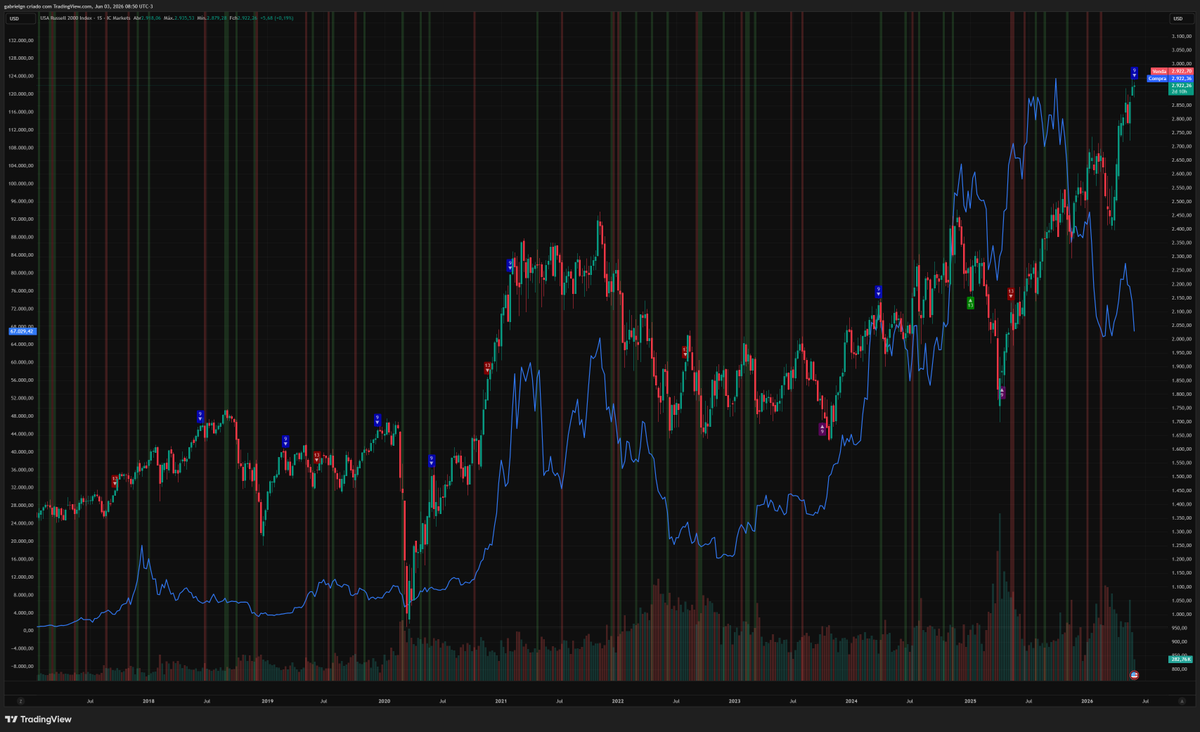
Task: Click the 2.000,00 price on the right axis
Action: pyautogui.click(x=1181, y=338)
